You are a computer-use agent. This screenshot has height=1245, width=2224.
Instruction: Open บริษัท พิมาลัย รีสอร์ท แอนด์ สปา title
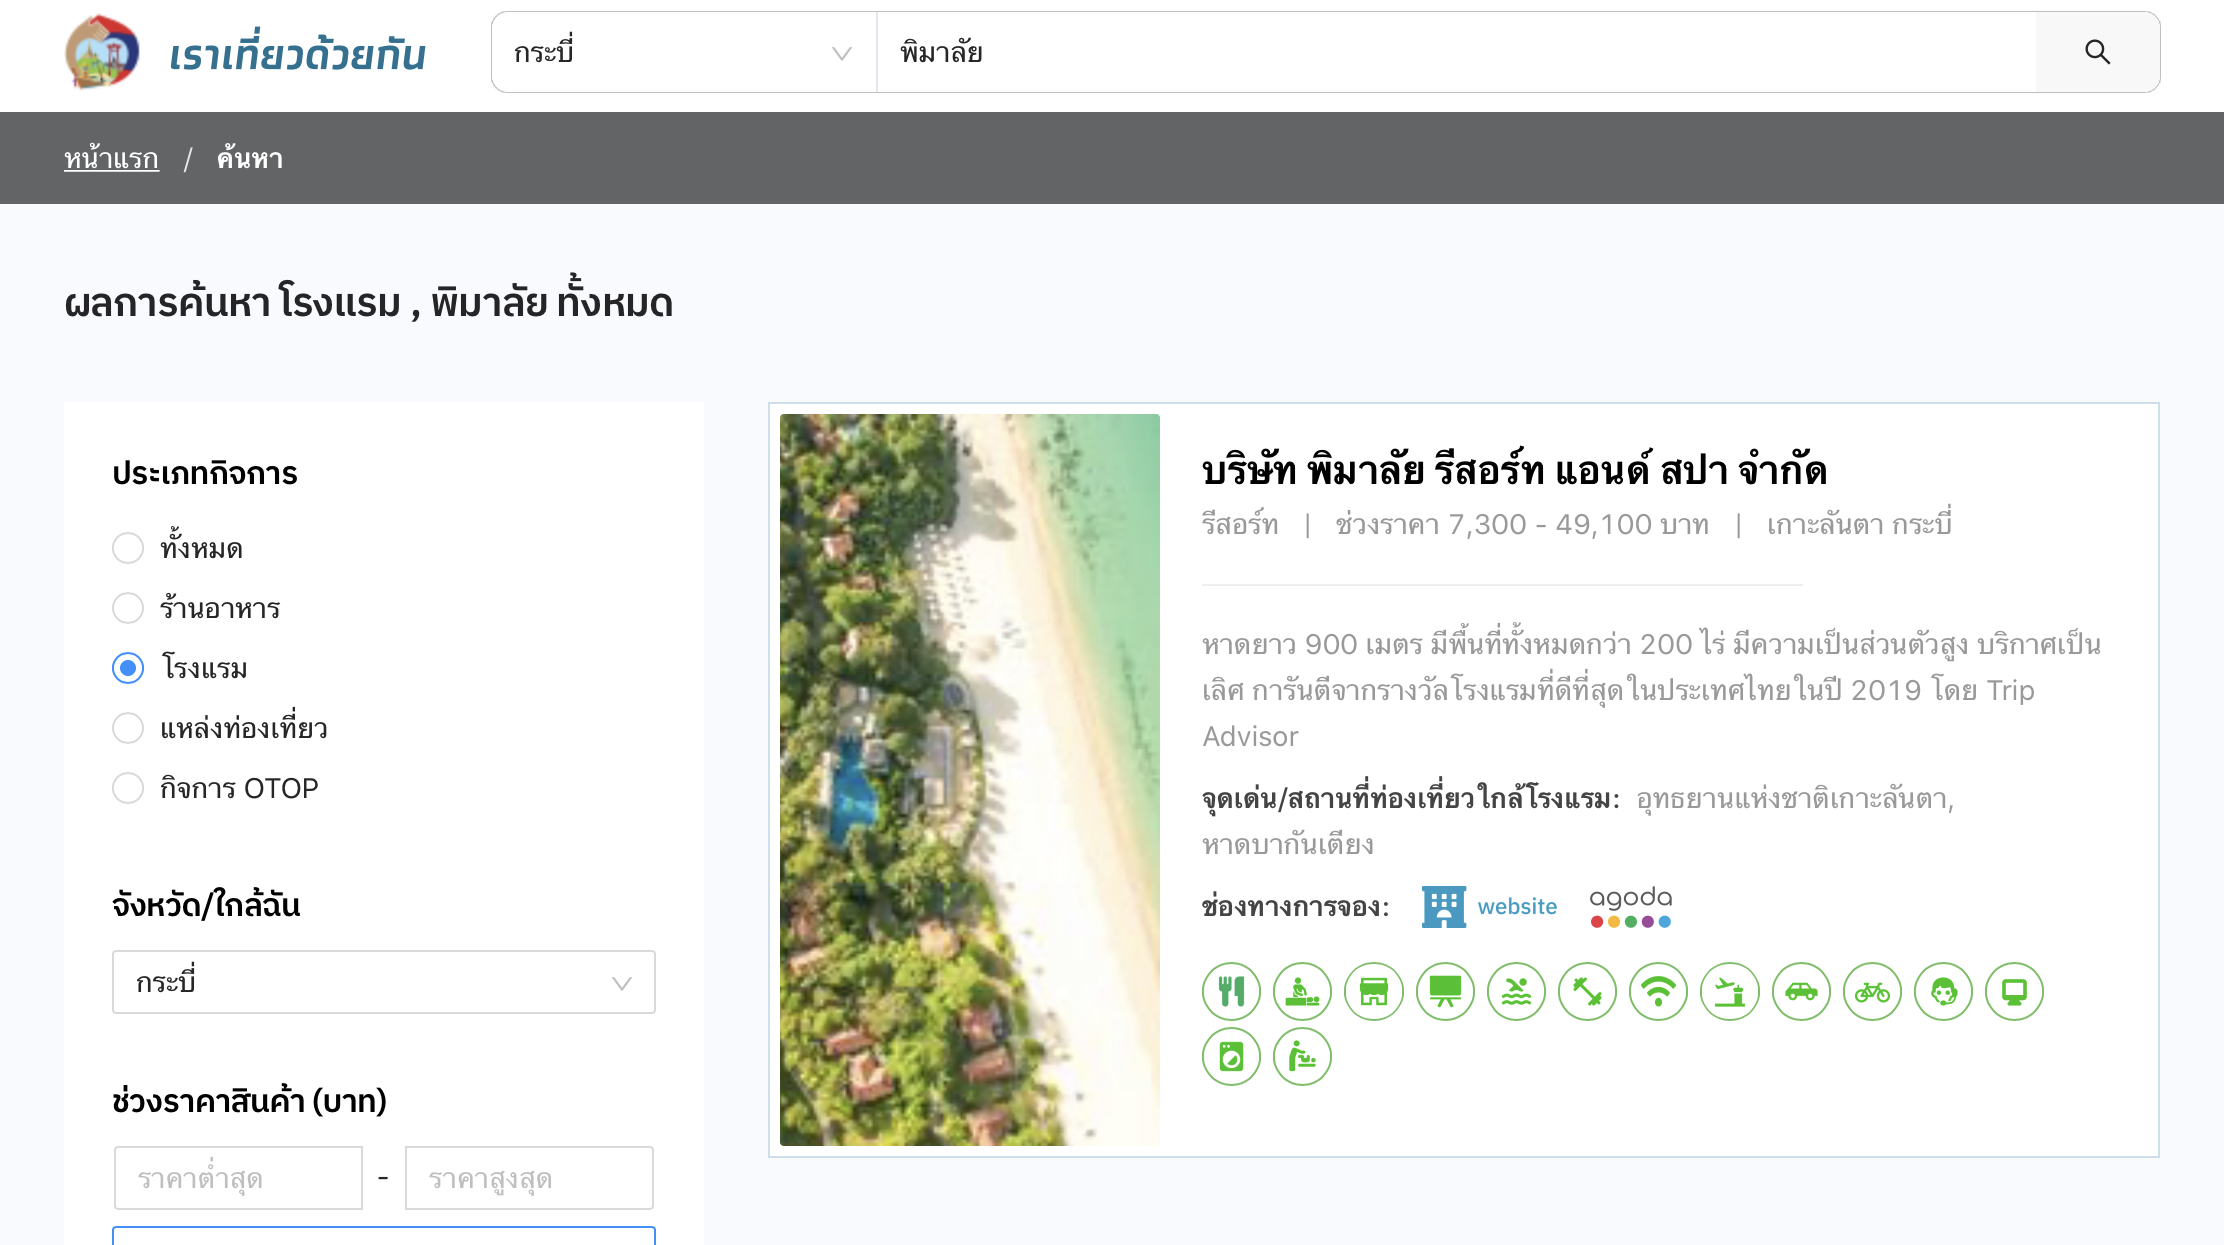pos(1514,469)
